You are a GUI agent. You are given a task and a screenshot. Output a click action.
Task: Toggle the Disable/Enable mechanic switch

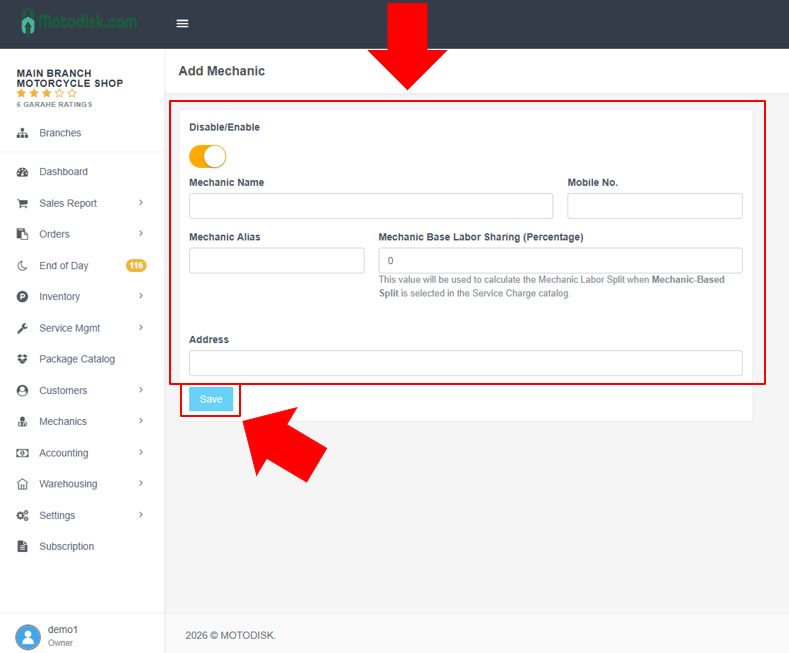pyautogui.click(x=208, y=156)
